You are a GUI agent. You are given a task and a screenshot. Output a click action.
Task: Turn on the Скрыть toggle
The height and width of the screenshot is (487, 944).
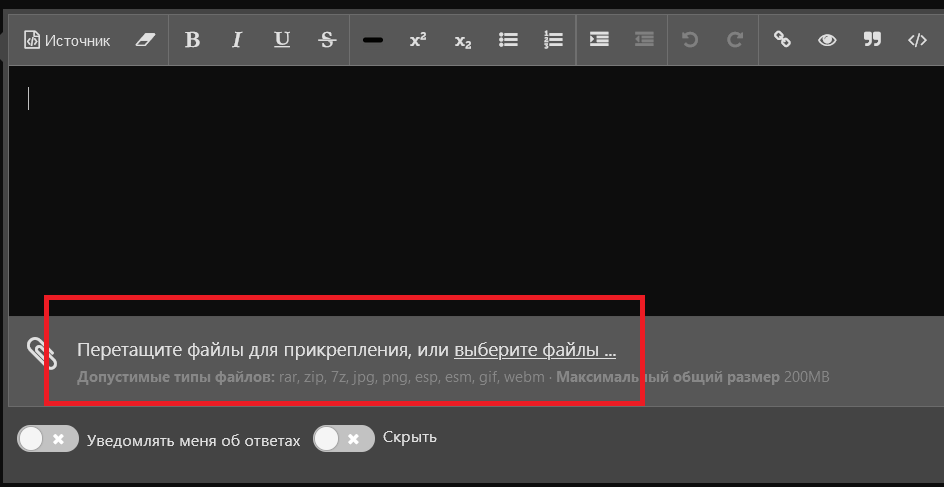[x=343, y=438]
